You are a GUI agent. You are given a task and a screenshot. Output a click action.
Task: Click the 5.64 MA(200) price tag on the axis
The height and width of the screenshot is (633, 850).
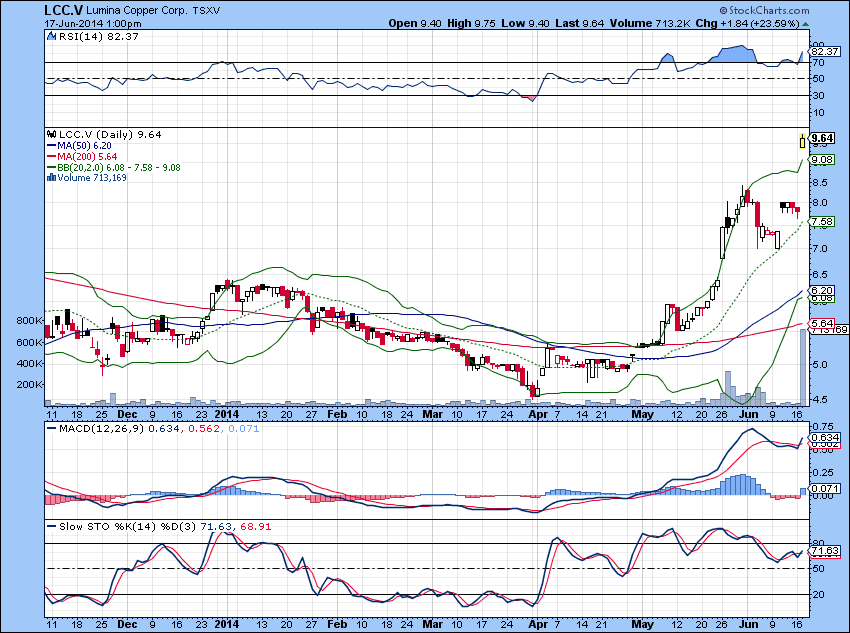tap(822, 323)
